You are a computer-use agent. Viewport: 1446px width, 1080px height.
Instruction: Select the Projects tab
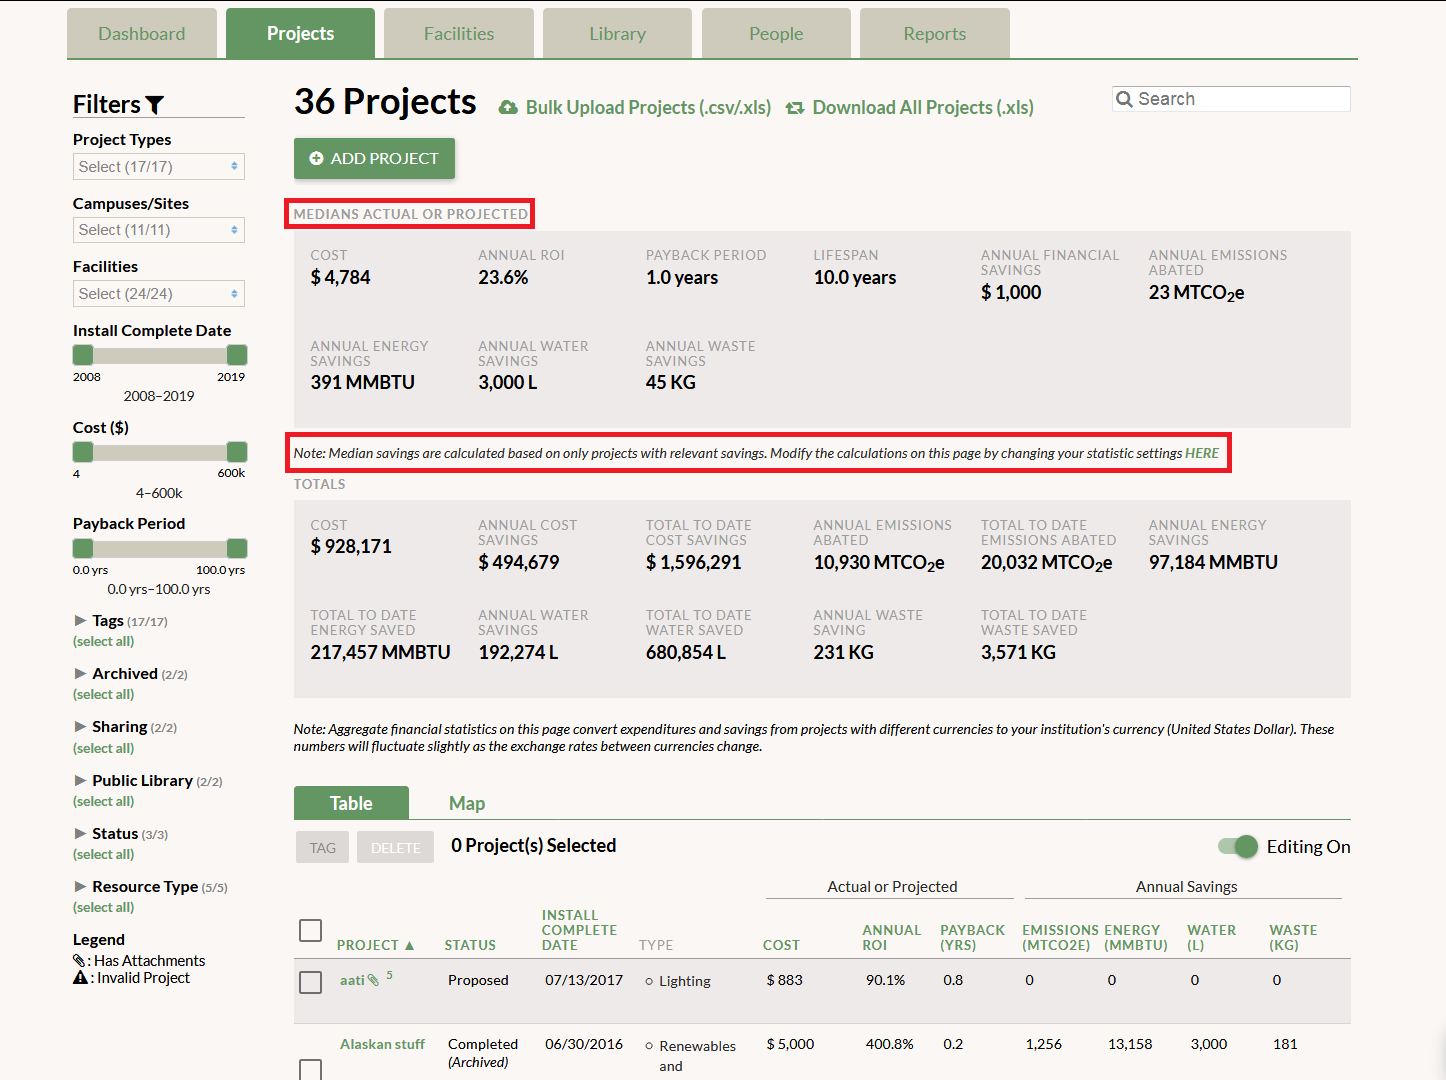pyautogui.click(x=300, y=34)
